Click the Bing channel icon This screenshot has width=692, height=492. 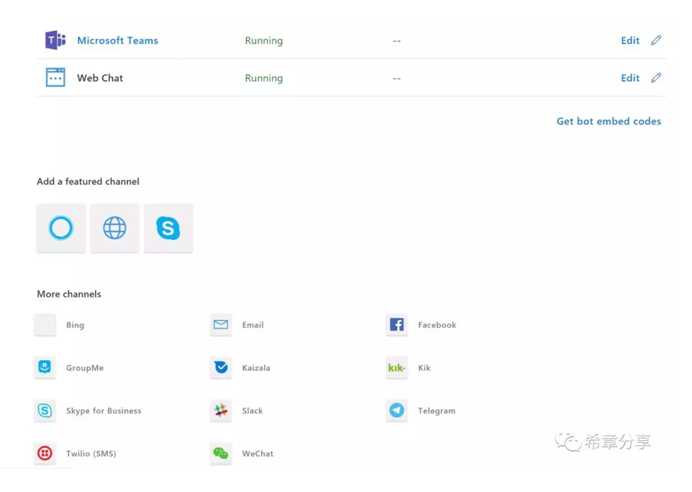pos(45,325)
